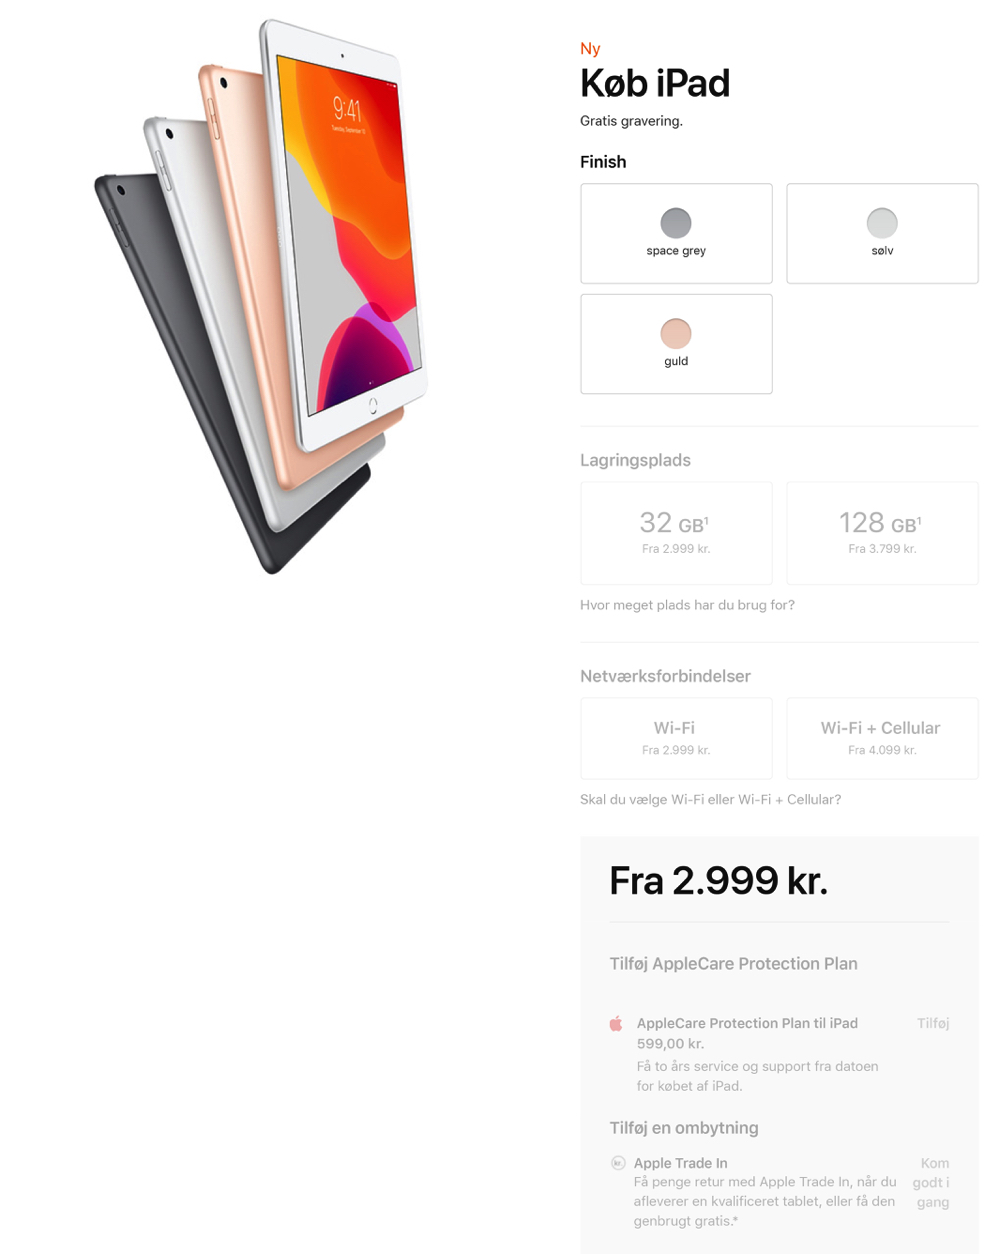Viewport: 1000px width, 1254px height.
Task: Click the red Apple logo icon next to AppleCare
Action: 616,1023
